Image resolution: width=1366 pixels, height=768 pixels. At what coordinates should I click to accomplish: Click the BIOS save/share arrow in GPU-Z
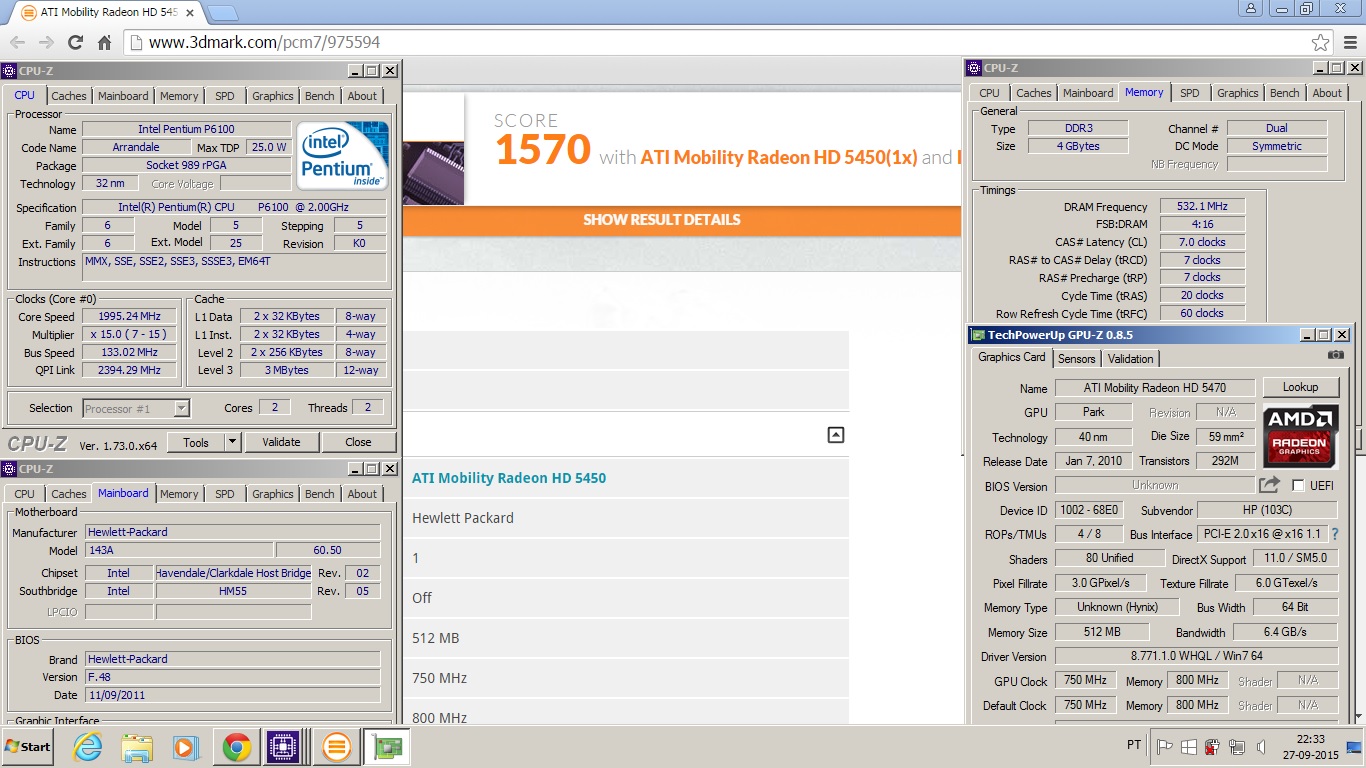(1269, 485)
